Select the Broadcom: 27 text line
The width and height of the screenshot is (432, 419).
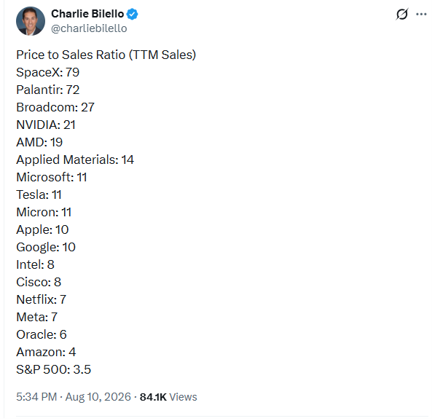(x=55, y=107)
